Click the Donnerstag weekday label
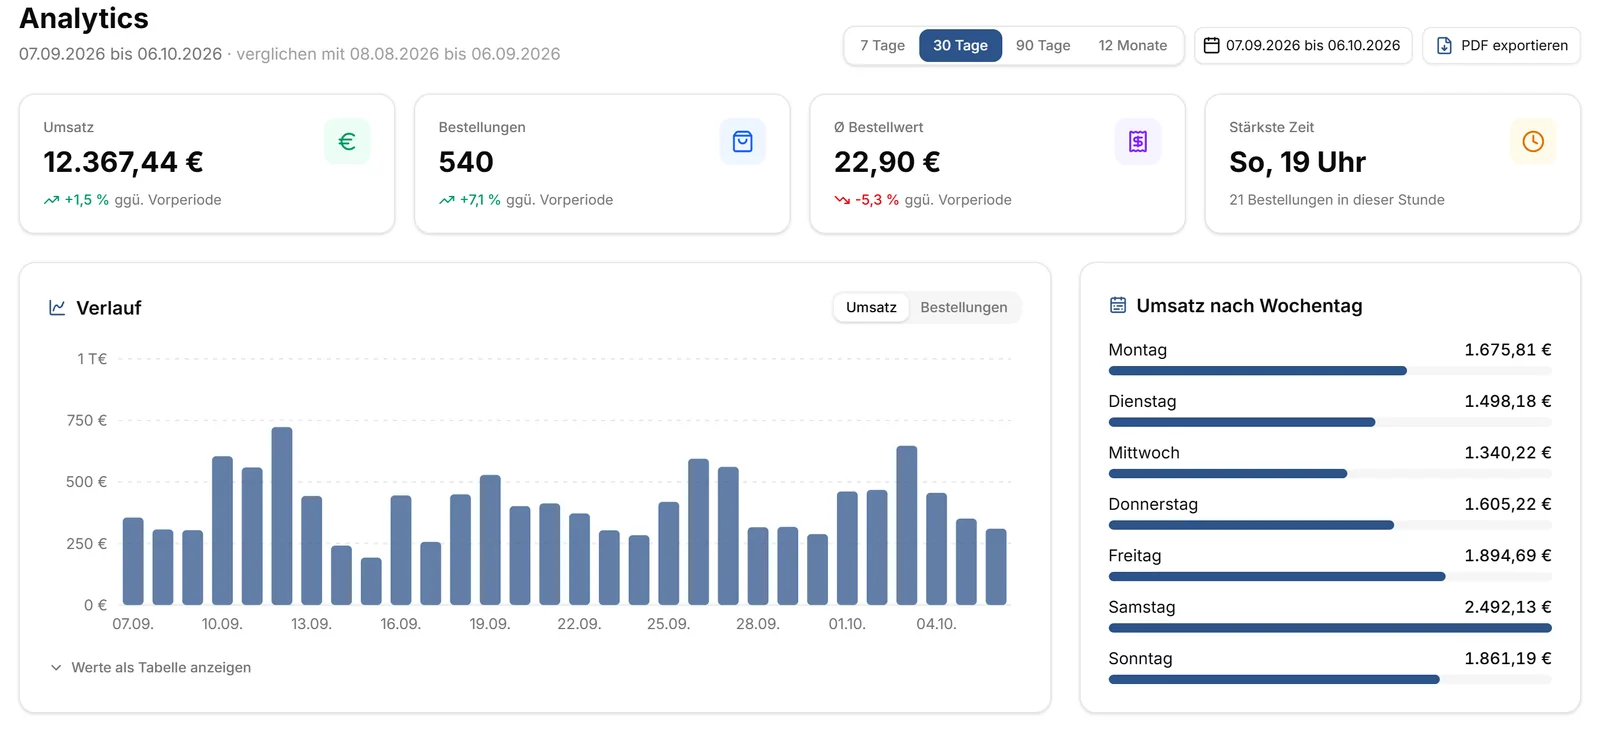 pyautogui.click(x=1153, y=505)
